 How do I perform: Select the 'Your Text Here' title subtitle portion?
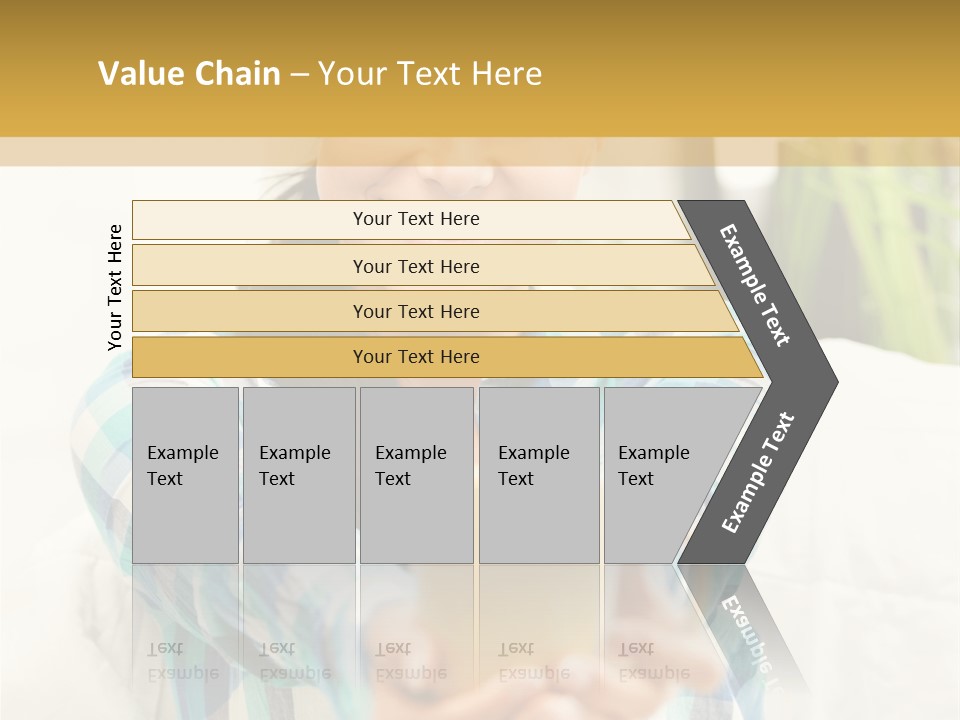[x=430, y=74]
